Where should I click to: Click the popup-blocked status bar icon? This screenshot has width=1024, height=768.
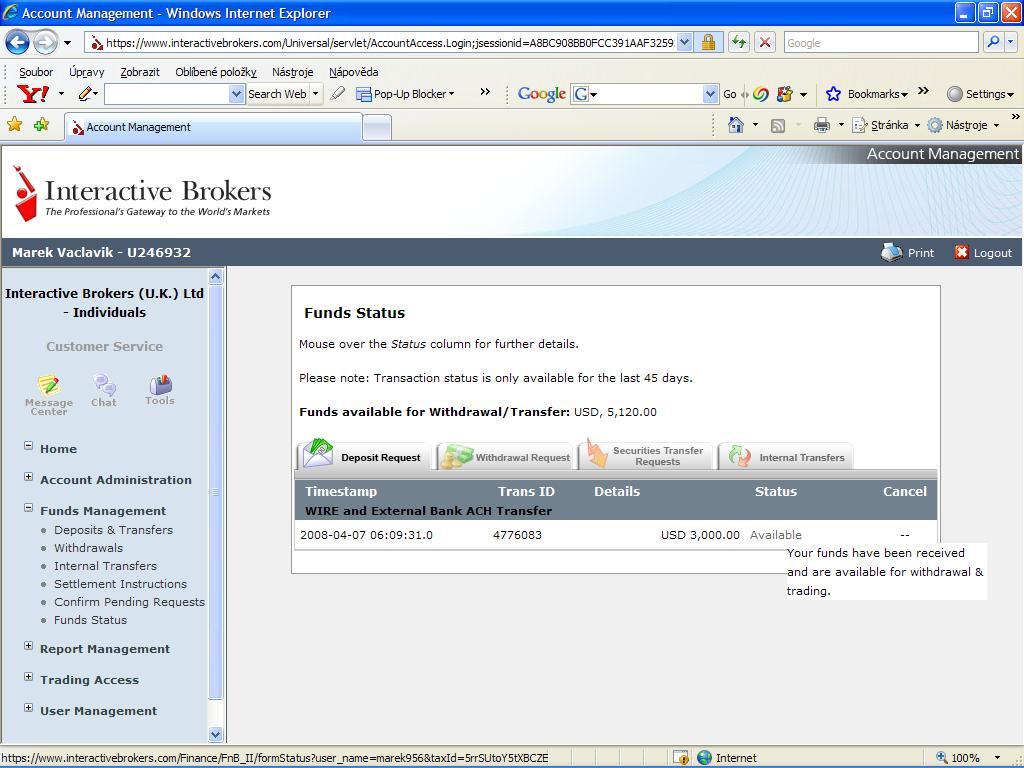pyautogui.click(x=681, y=758)
